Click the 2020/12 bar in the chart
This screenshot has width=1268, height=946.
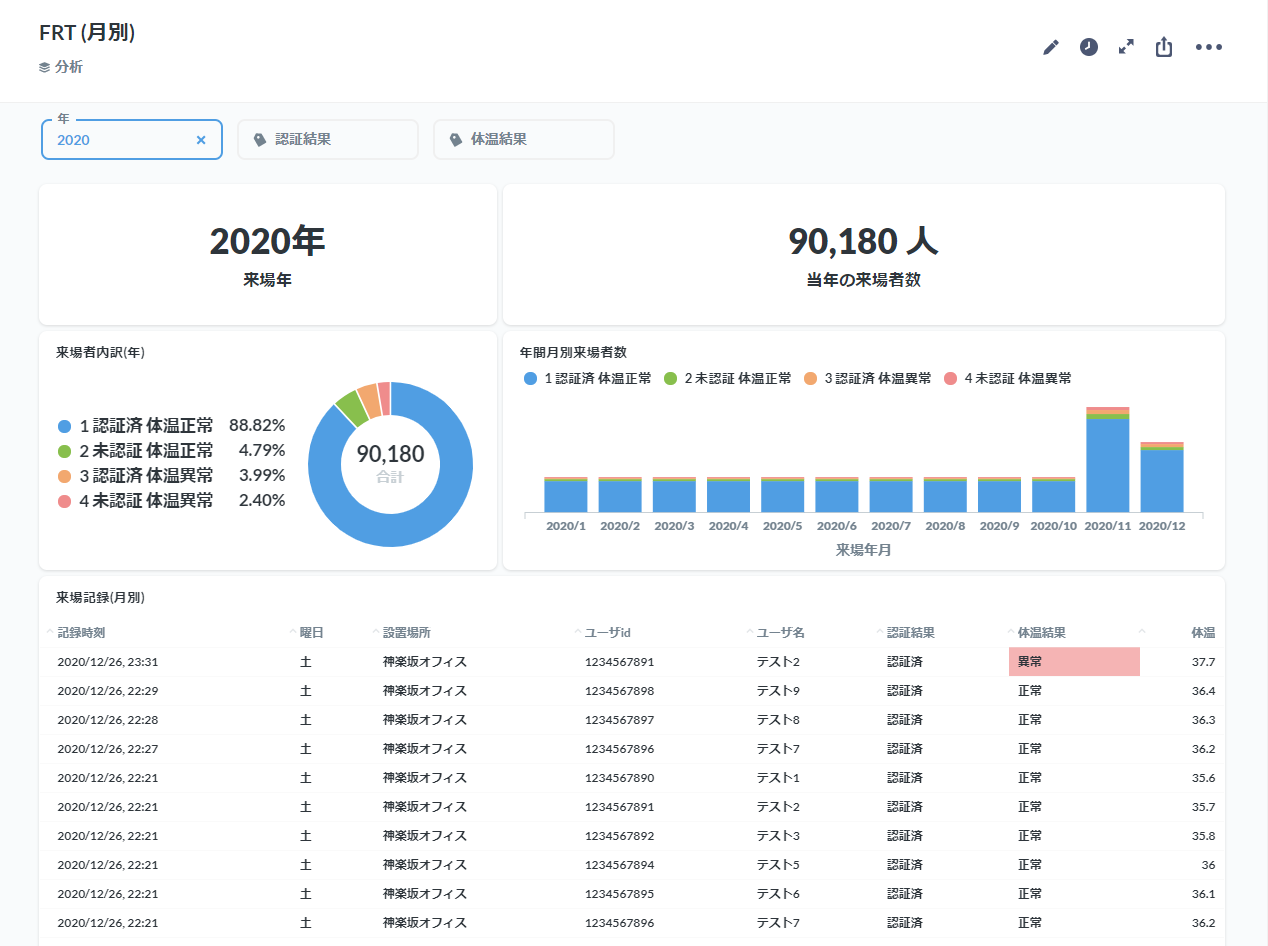pyautogui.click(x=1162, y=477)
